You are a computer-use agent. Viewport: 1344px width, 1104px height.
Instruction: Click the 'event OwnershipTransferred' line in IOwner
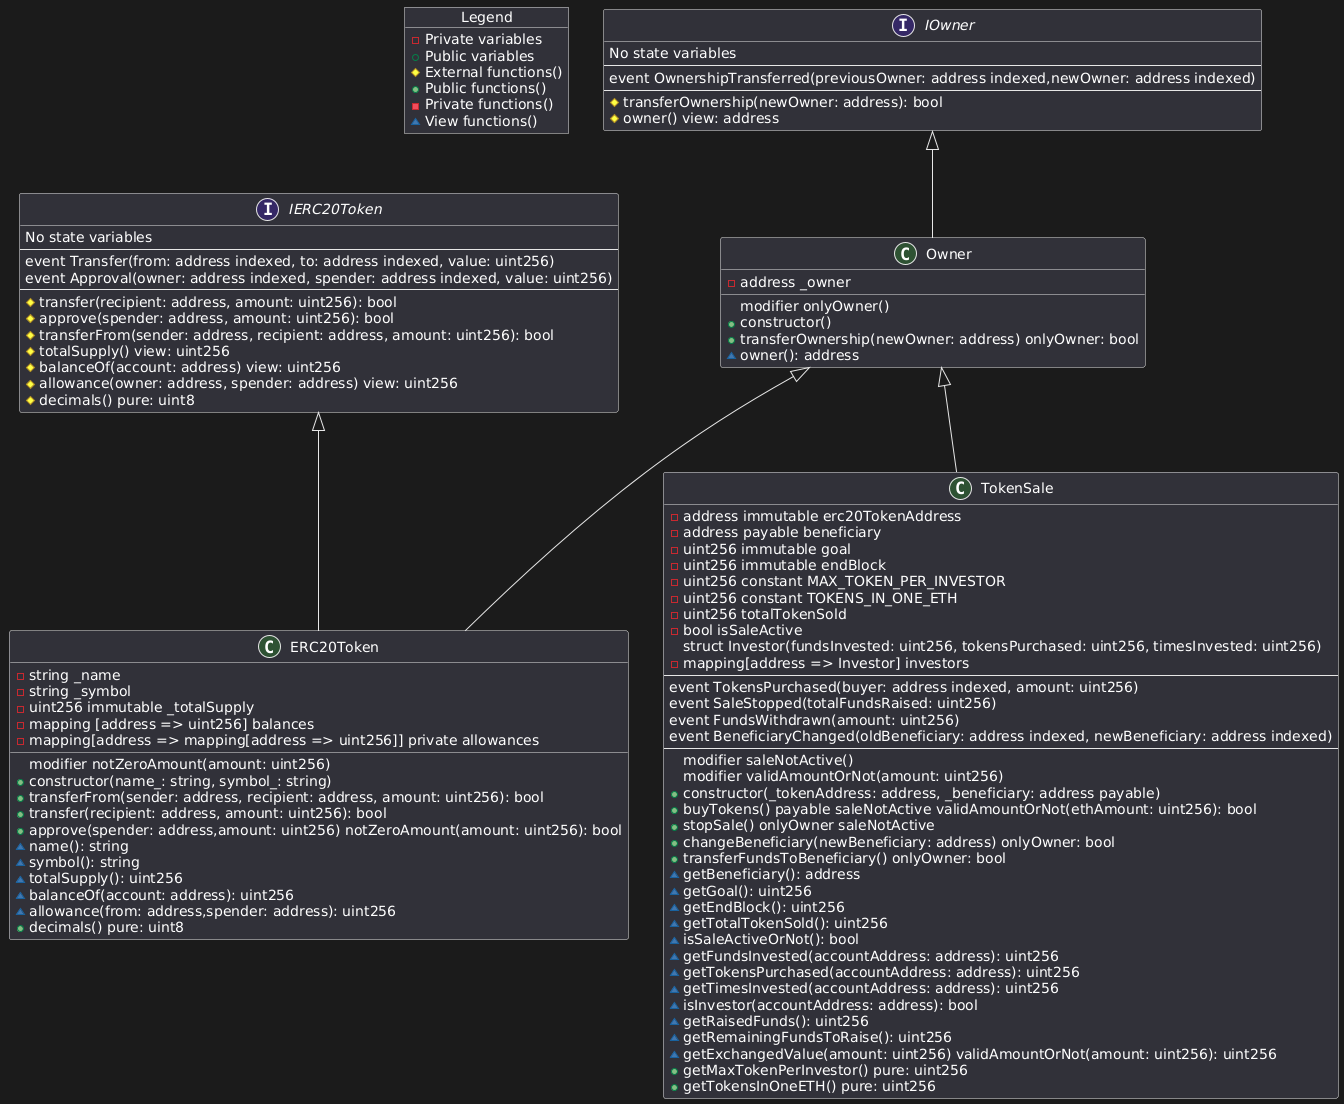click(932, 79)
